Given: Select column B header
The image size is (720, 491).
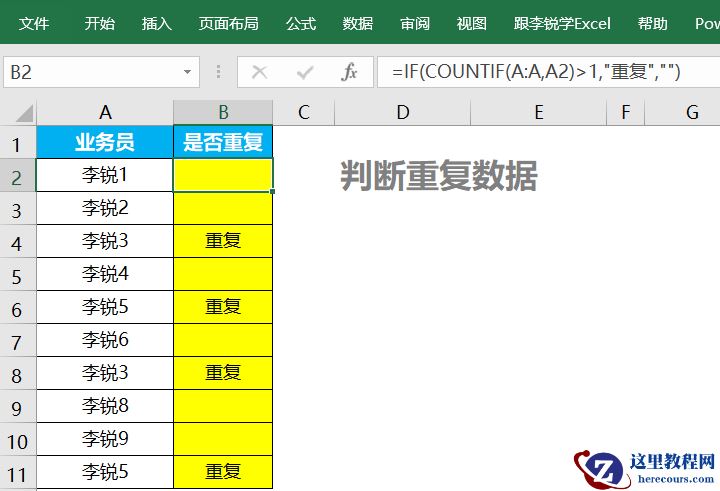Looking at the screenshot, I should pos(223,113).
